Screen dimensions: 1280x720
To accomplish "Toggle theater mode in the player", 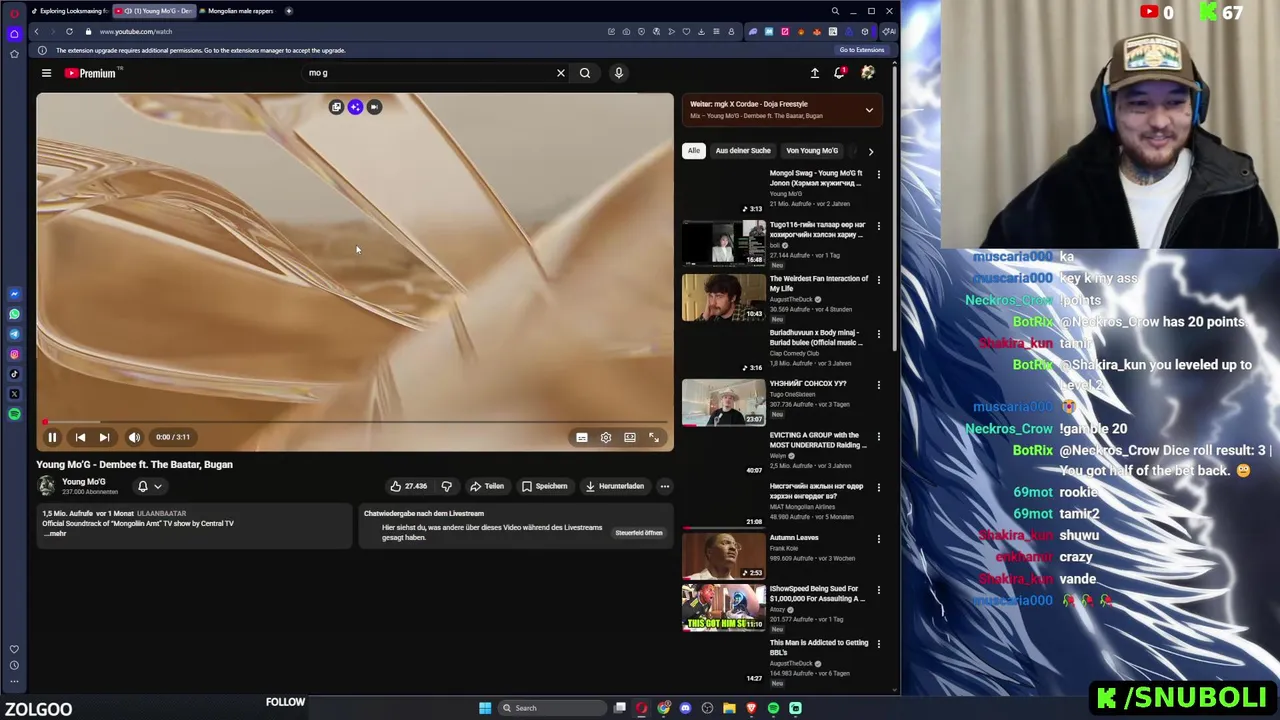I will click(x=630, y=437).
